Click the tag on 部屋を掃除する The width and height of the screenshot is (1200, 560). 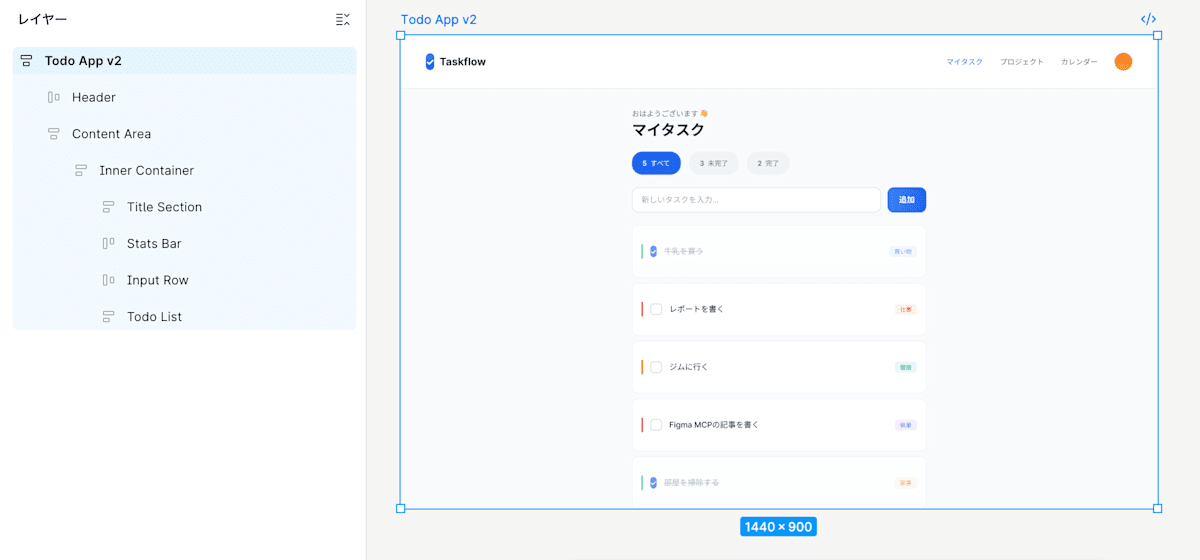[905, 483]
